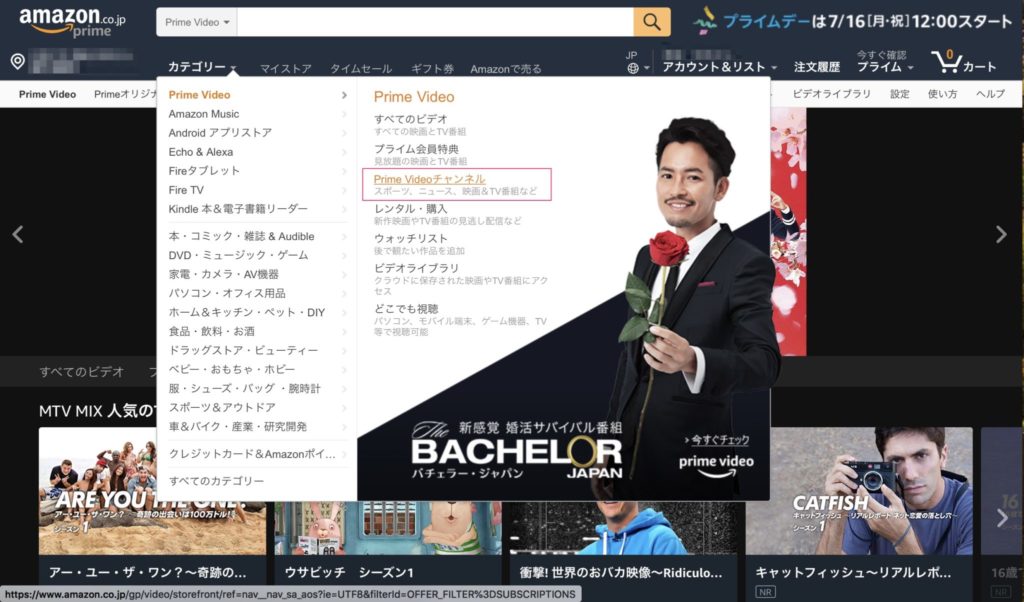Click the プライムデー promotion banner
Image resolution: width=1024 pixels, height=602 pixels.
852,22
